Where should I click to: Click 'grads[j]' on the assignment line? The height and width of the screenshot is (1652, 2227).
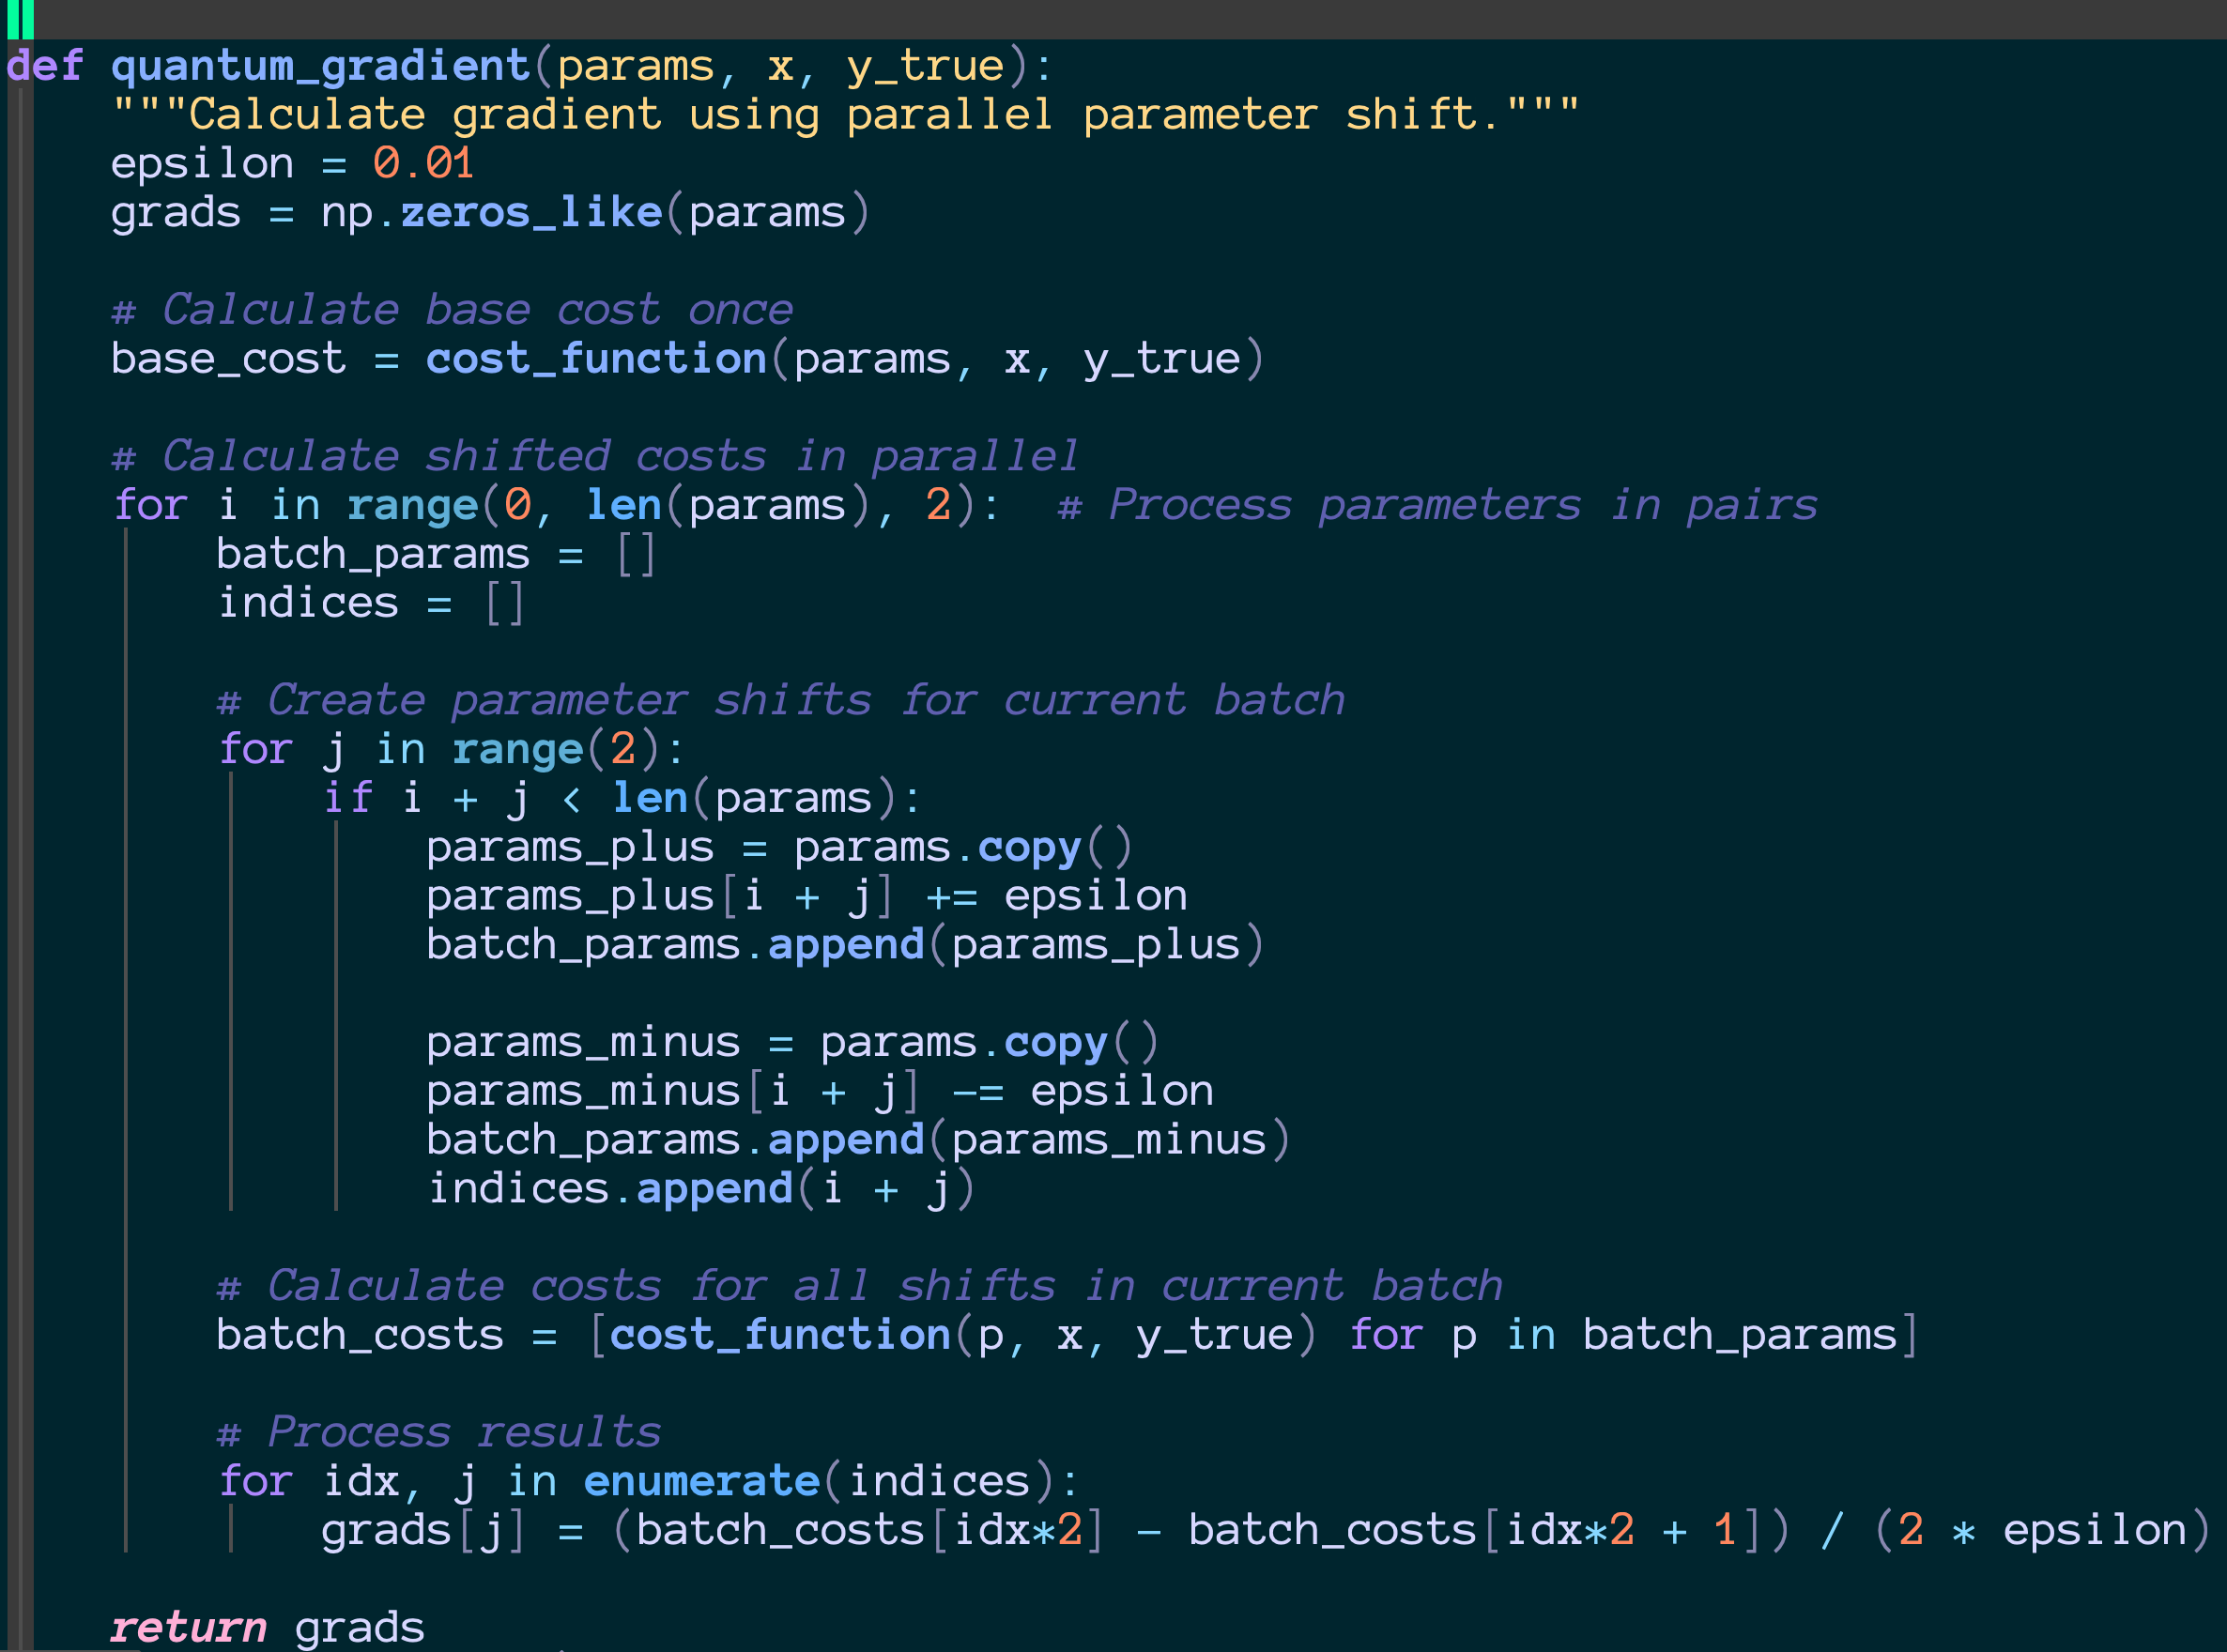[422, 1530]
